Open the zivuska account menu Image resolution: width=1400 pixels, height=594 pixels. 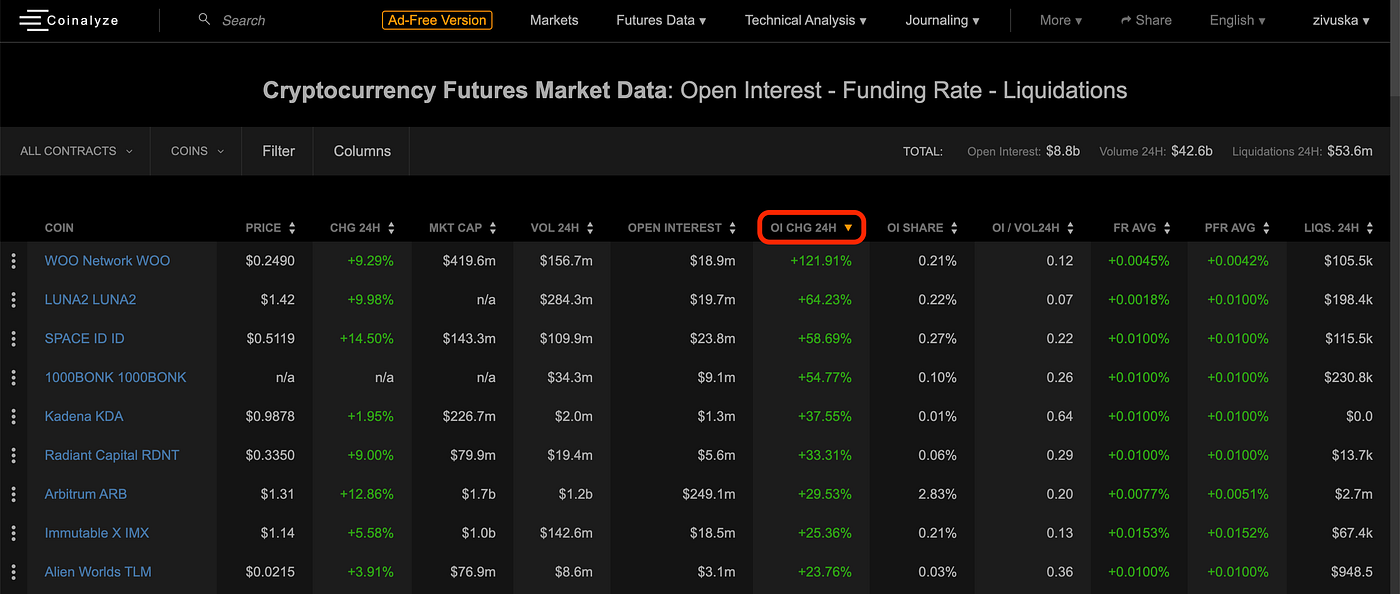click(x=1341, y=20)
